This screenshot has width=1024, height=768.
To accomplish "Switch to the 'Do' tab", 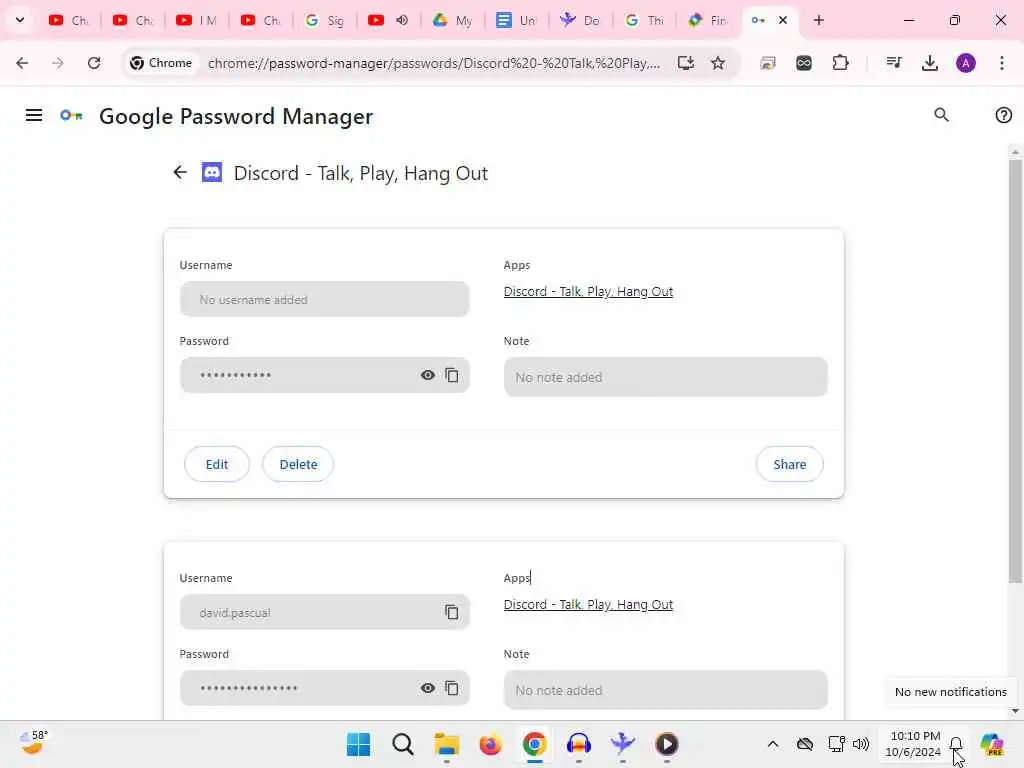I will click(x=581, y=20).
